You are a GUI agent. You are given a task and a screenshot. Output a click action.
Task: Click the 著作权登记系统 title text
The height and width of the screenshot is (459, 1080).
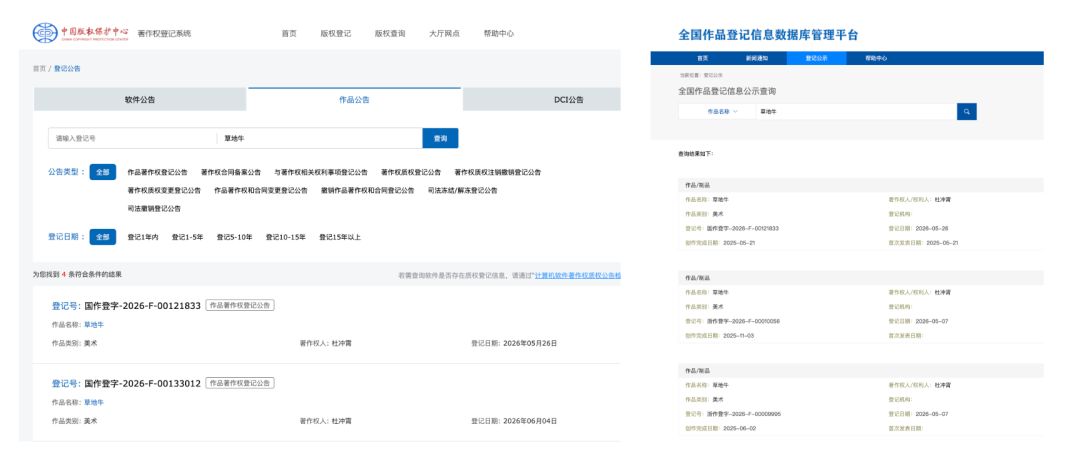164,33
